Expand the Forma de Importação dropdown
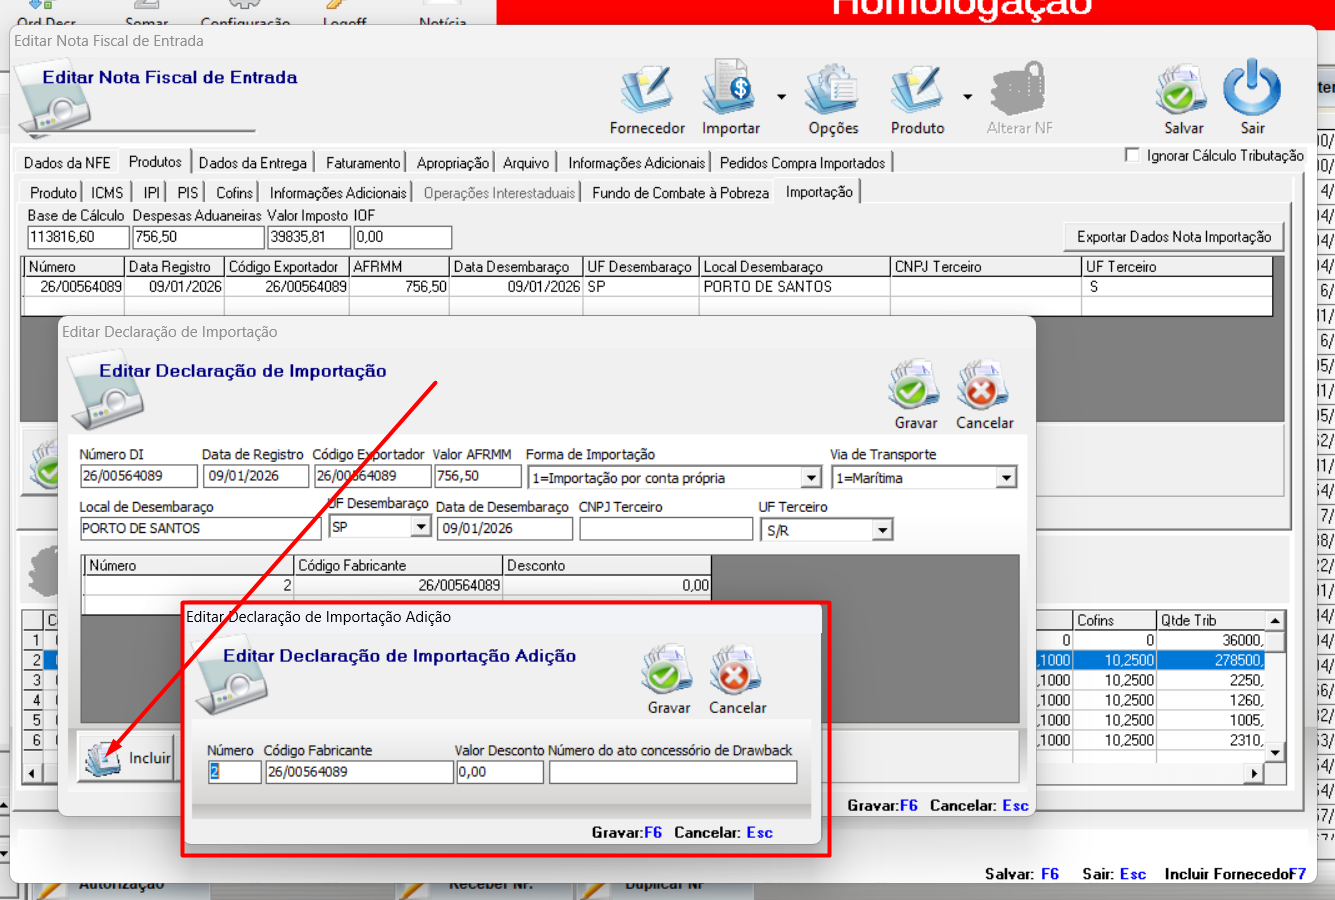Image resolution: width=1335 pixels, height=900 pixels. coord(811,478)
